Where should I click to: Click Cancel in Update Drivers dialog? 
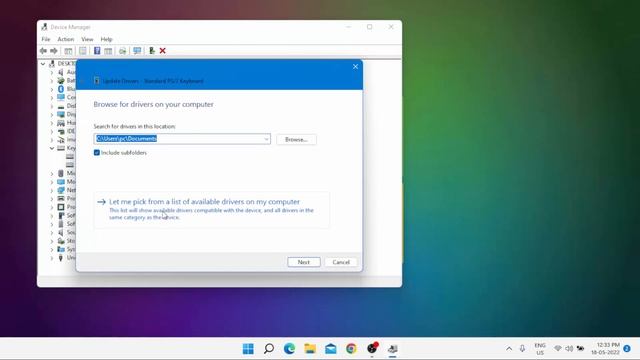click(341, 262)
